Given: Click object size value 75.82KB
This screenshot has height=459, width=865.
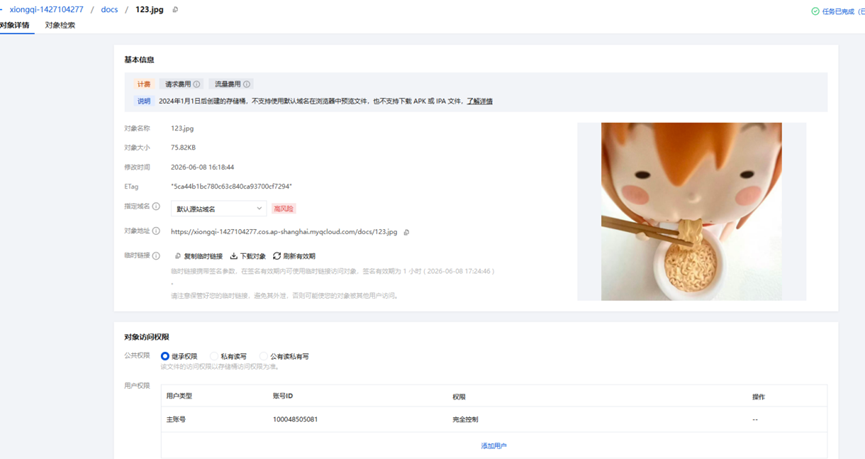Looking at the screenshot, I should point(183,148).
